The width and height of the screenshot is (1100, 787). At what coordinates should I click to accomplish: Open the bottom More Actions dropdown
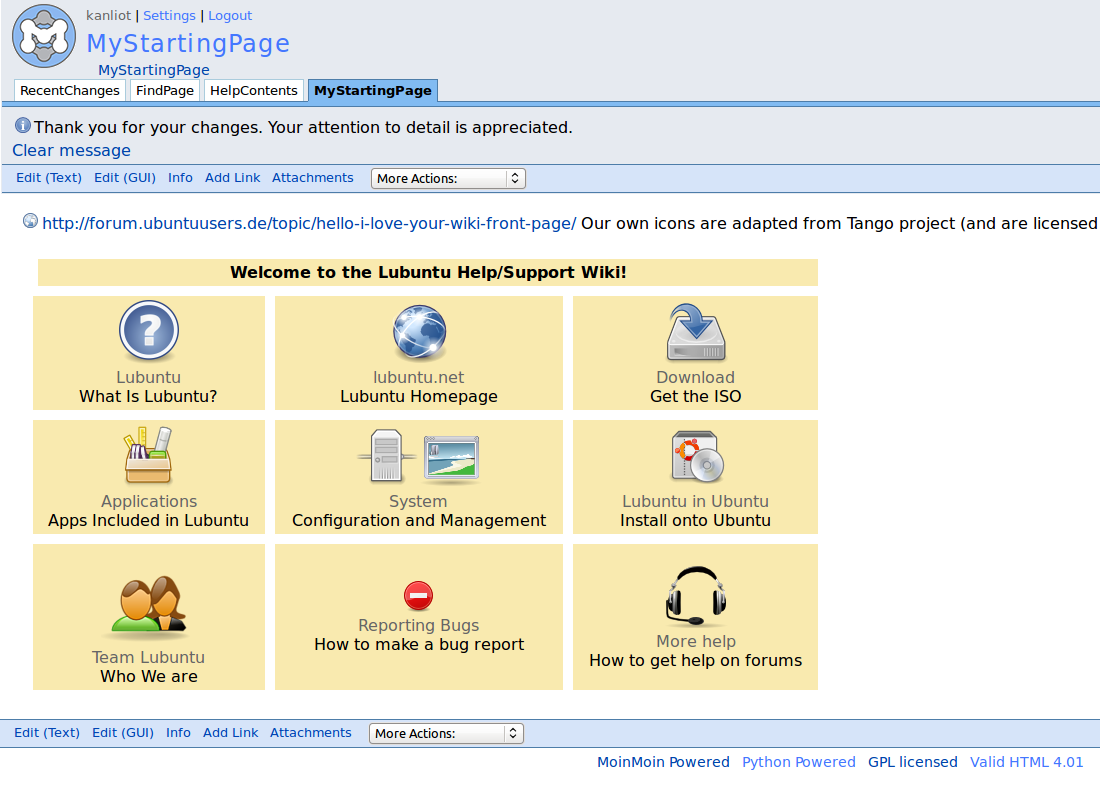(x=446, y=734)
